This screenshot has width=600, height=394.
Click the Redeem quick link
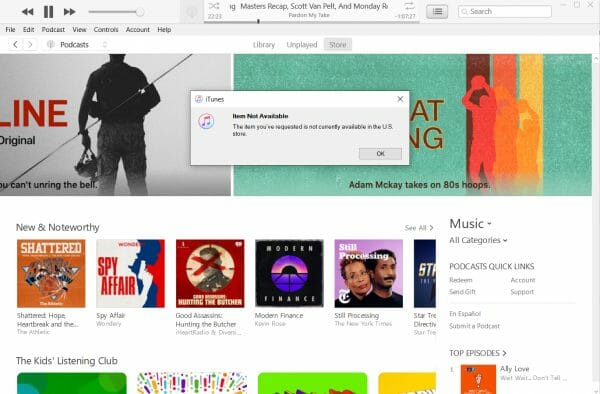click(x=461, y=280)
